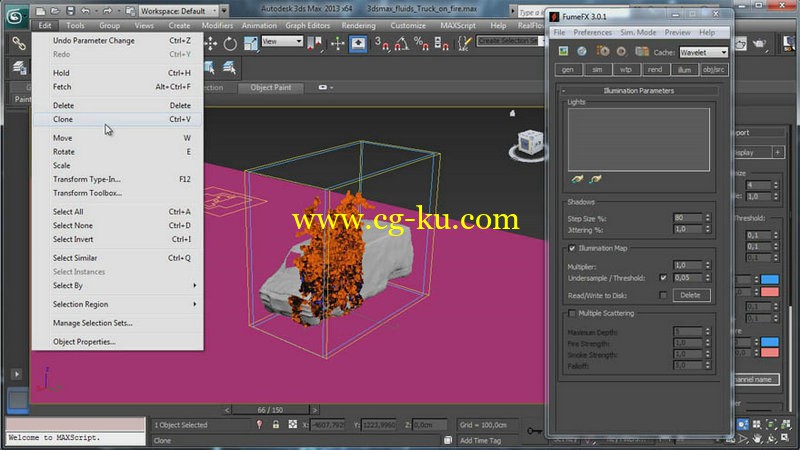Switch to the FumeFX obj/src tab
Screen dimensions: 800x450
714,70
